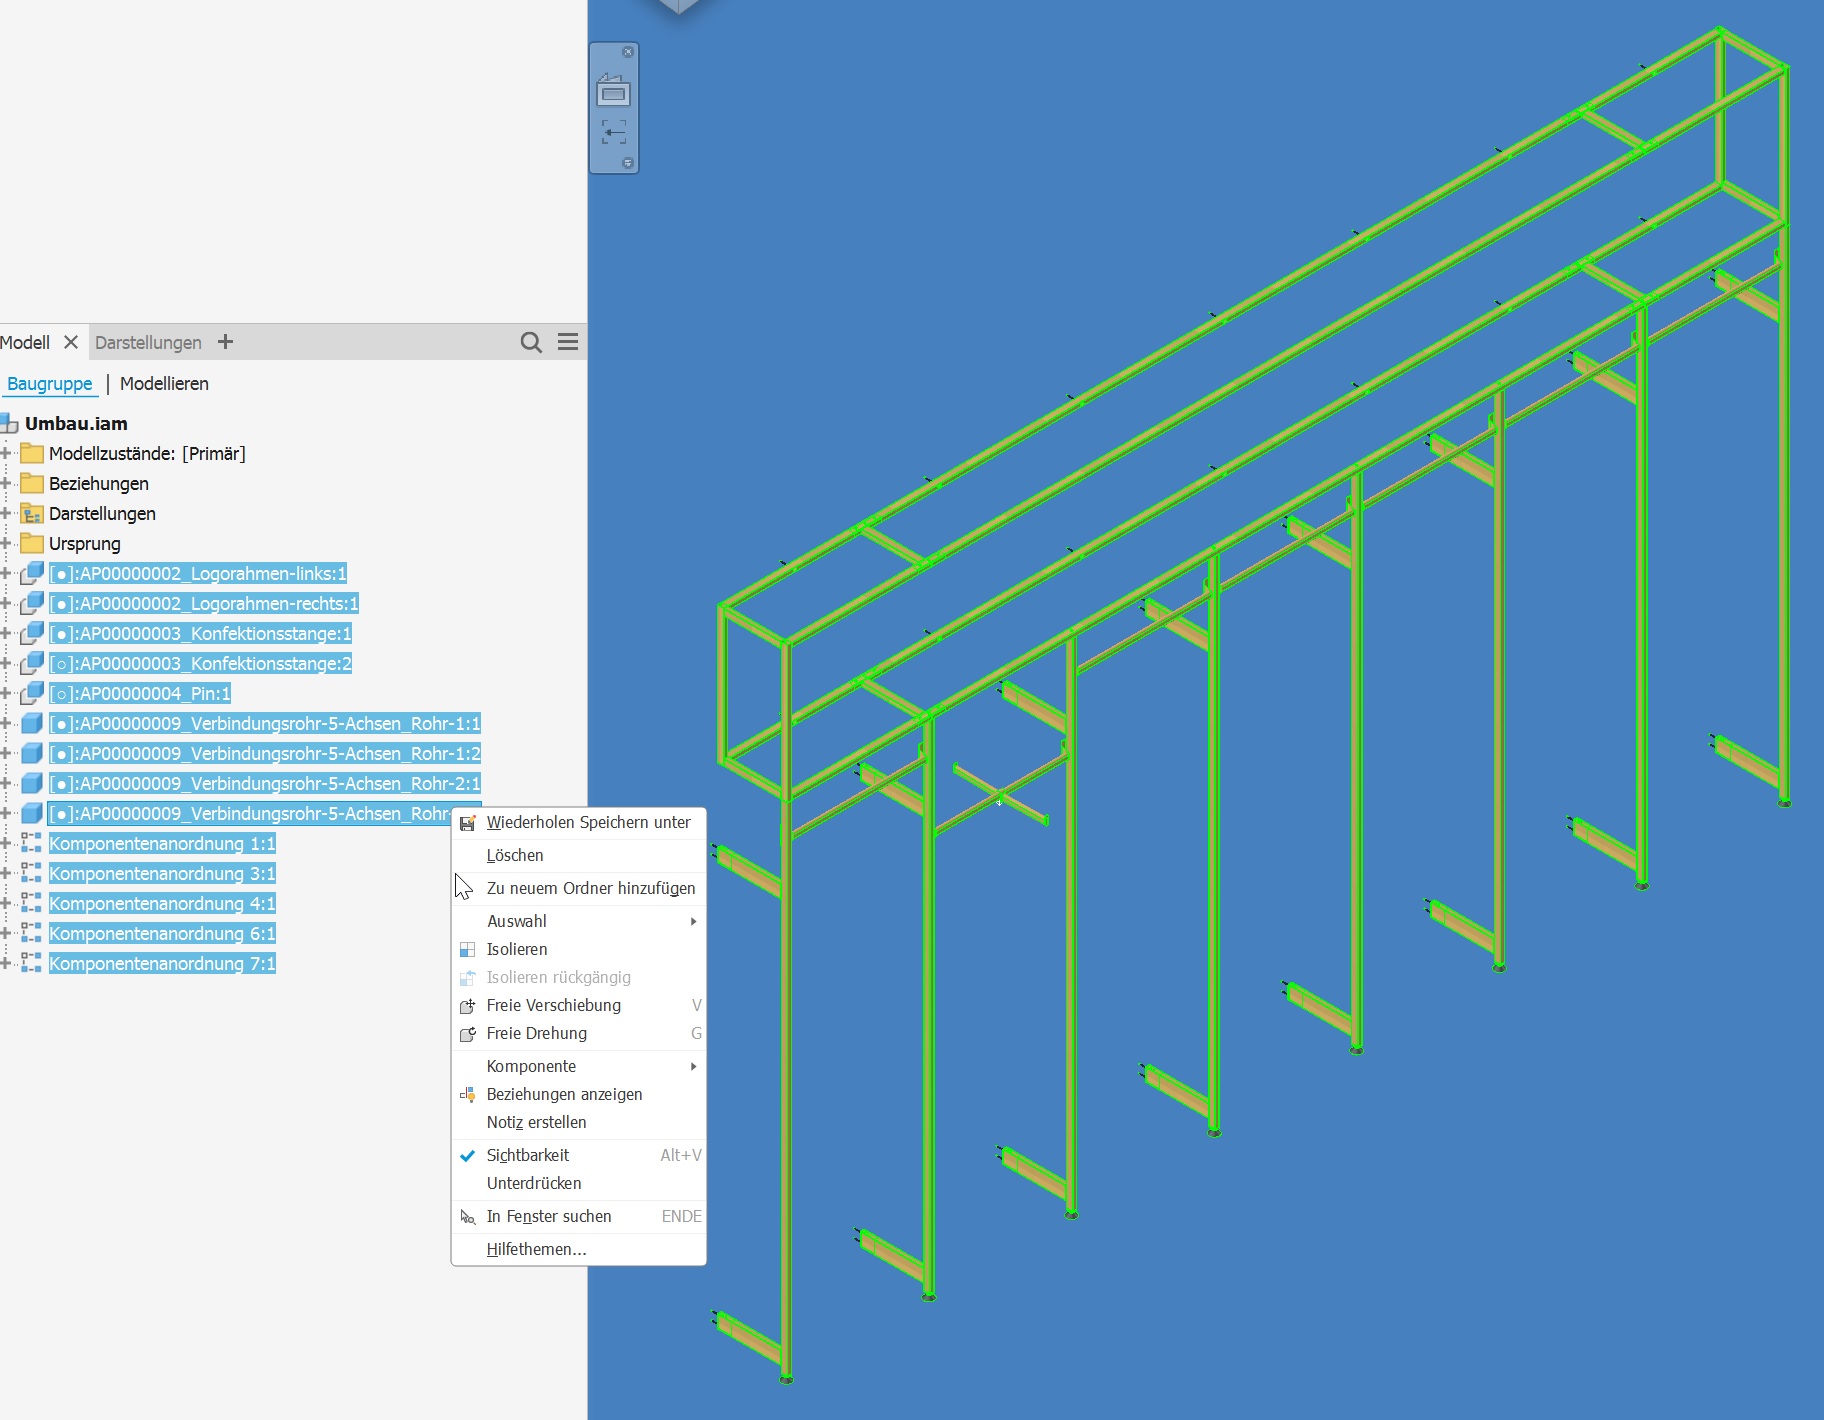
Task: Enable Unterdrücken for the selected components
Action: pos(534,1183)
